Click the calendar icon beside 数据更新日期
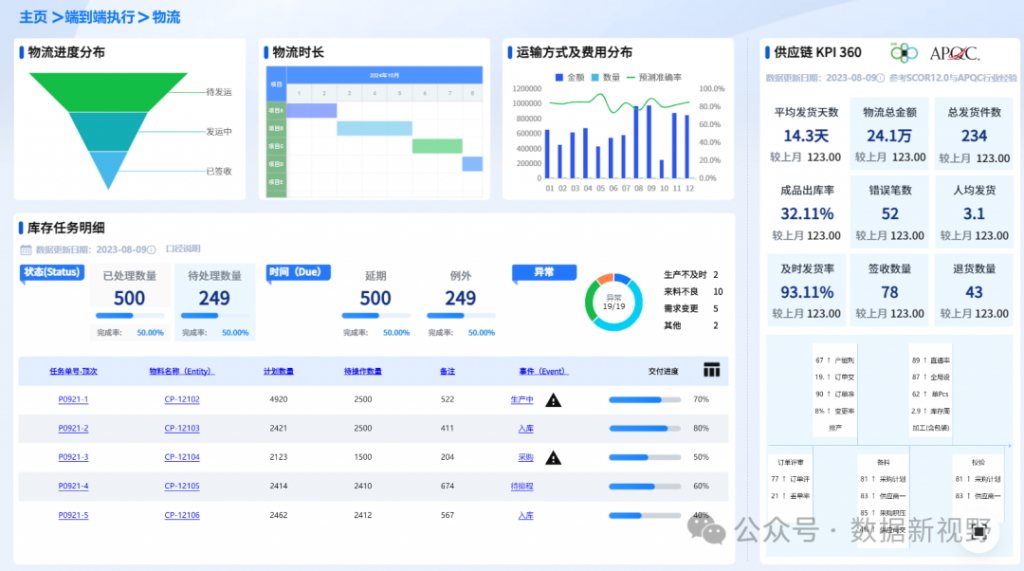Viewport: 1024px width, 571px height. tap(27, 250)
